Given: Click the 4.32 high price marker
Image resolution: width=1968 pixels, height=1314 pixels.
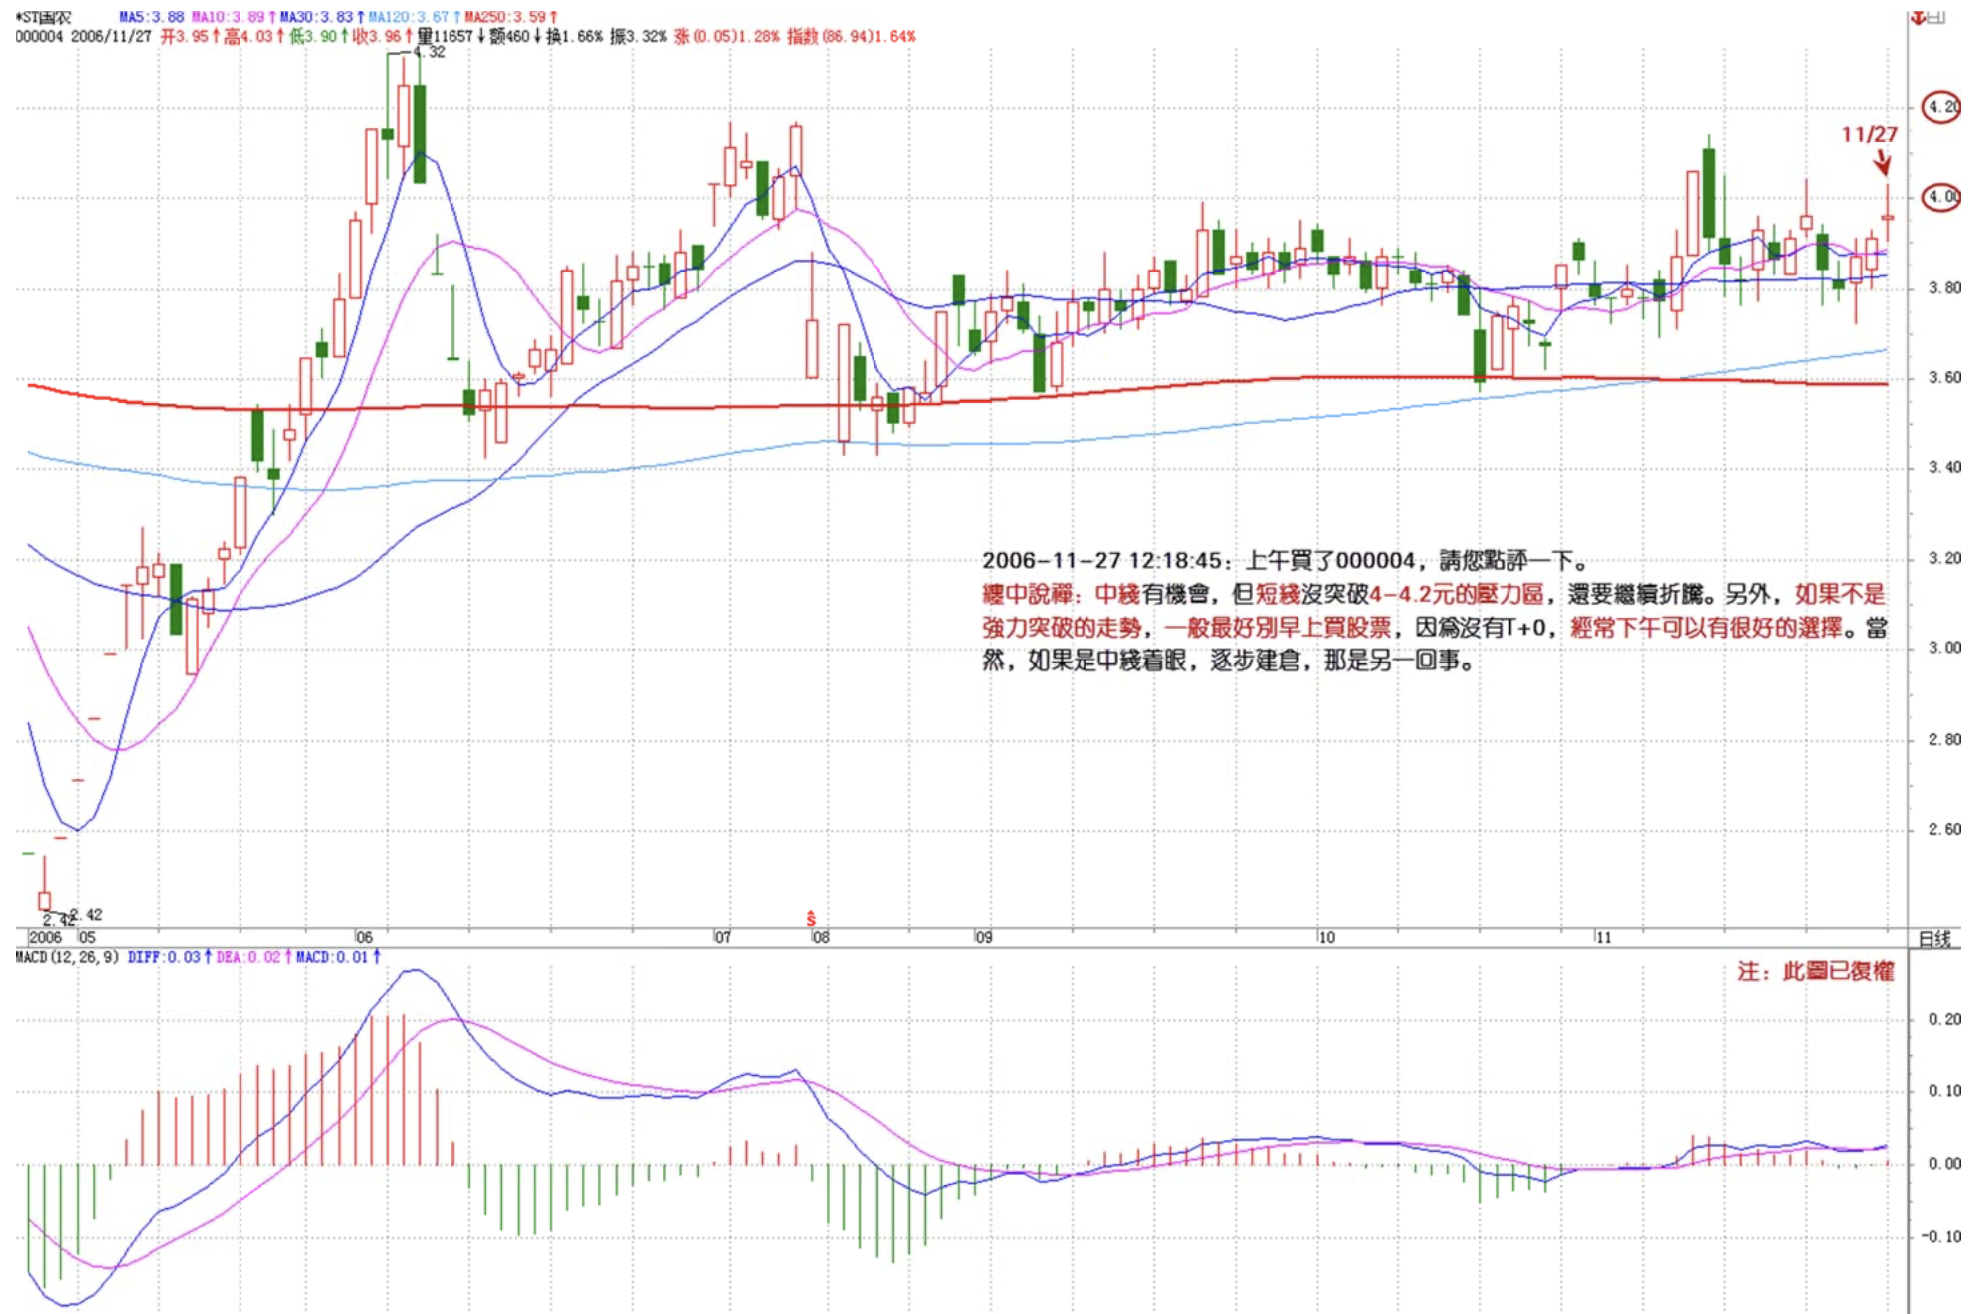Looking at the screenshot, I should point(430,52).
